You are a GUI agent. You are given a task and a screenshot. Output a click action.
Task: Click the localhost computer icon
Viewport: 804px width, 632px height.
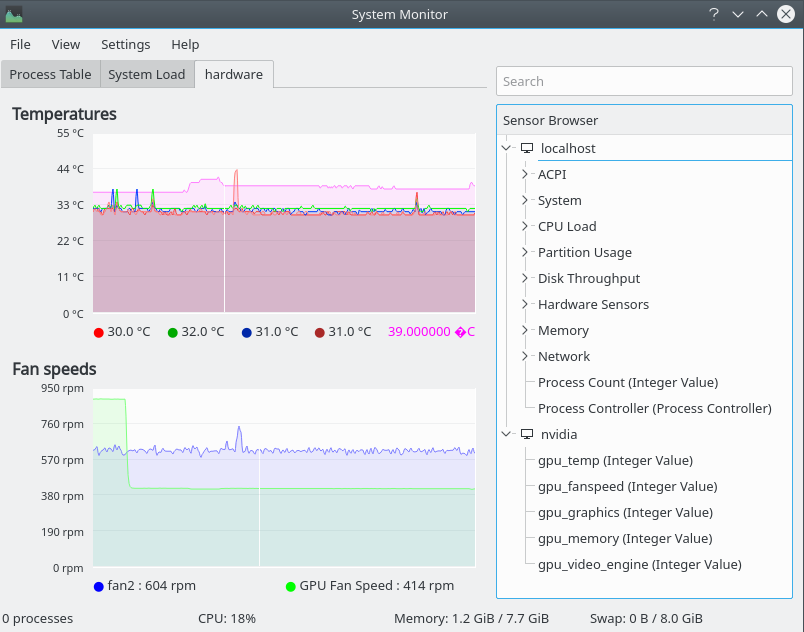click(x=527, y=148)
